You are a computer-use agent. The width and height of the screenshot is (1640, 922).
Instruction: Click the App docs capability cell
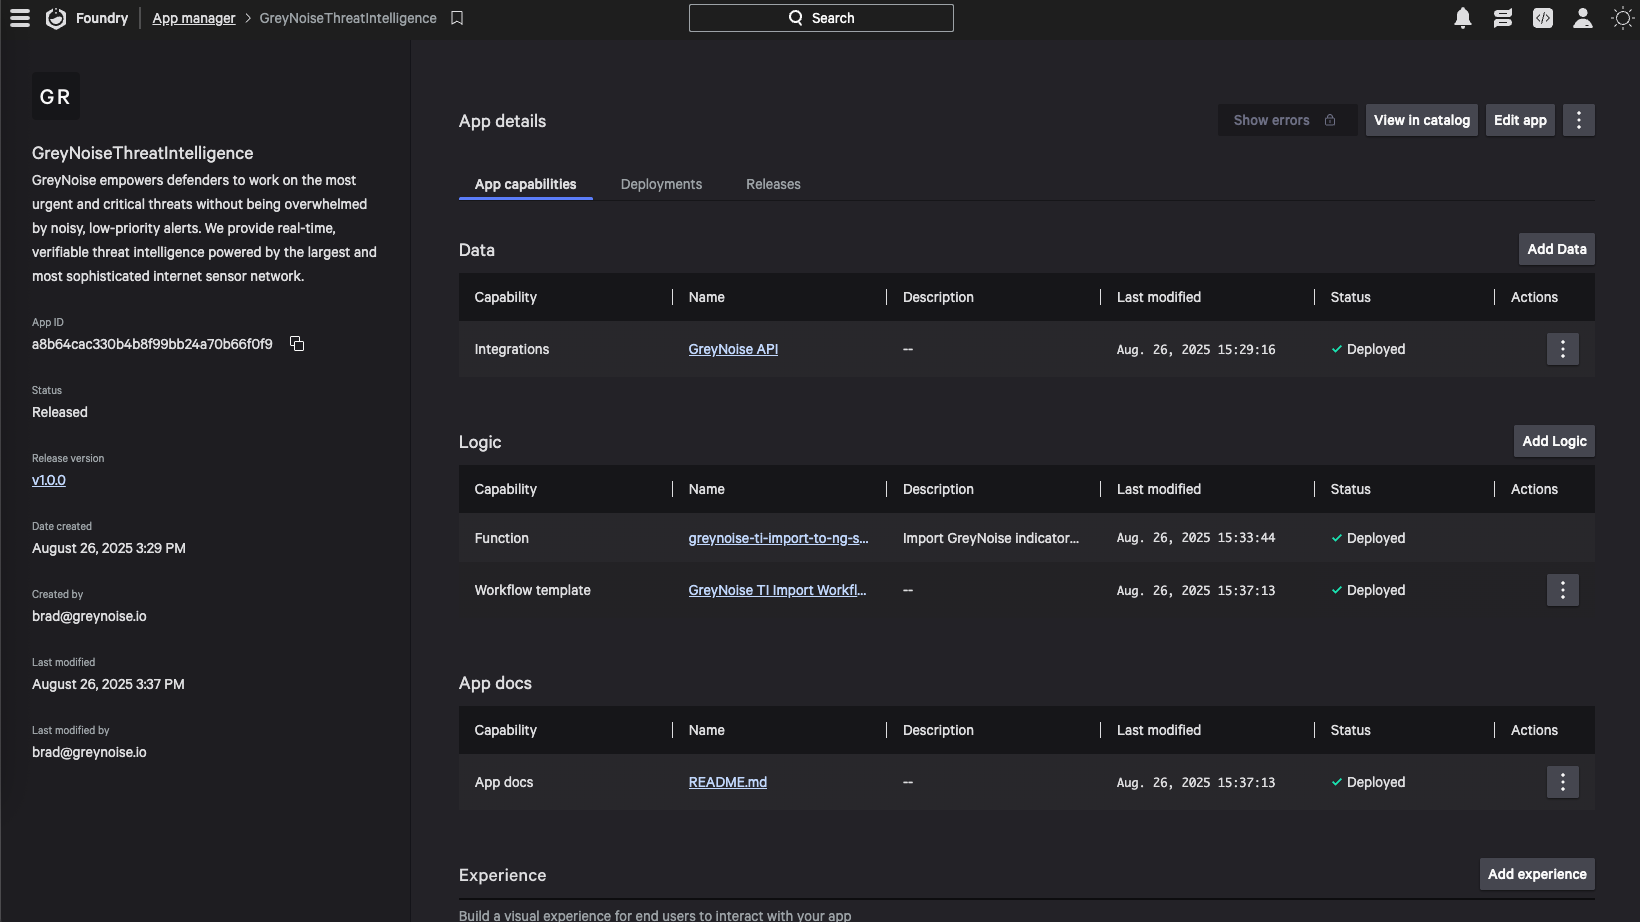coord(504,782)
